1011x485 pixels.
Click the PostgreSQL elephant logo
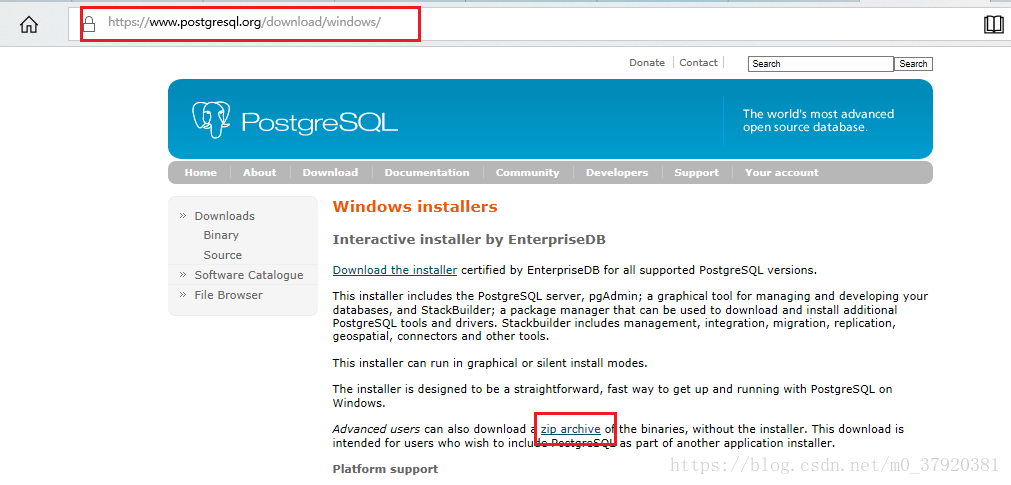pyautogui.click(x=211, y=120)
